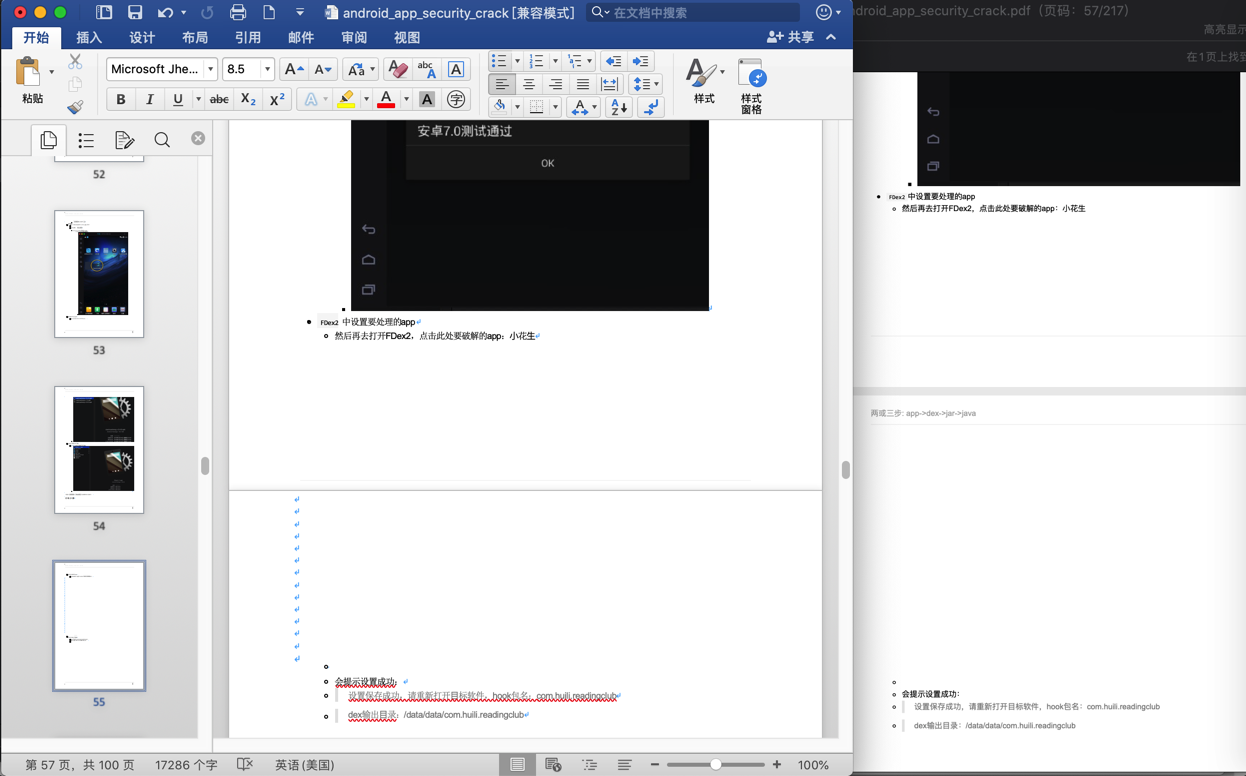Click the 粘贴 (Paste) button
This screenshot has width=1246, height=776.
32,81
